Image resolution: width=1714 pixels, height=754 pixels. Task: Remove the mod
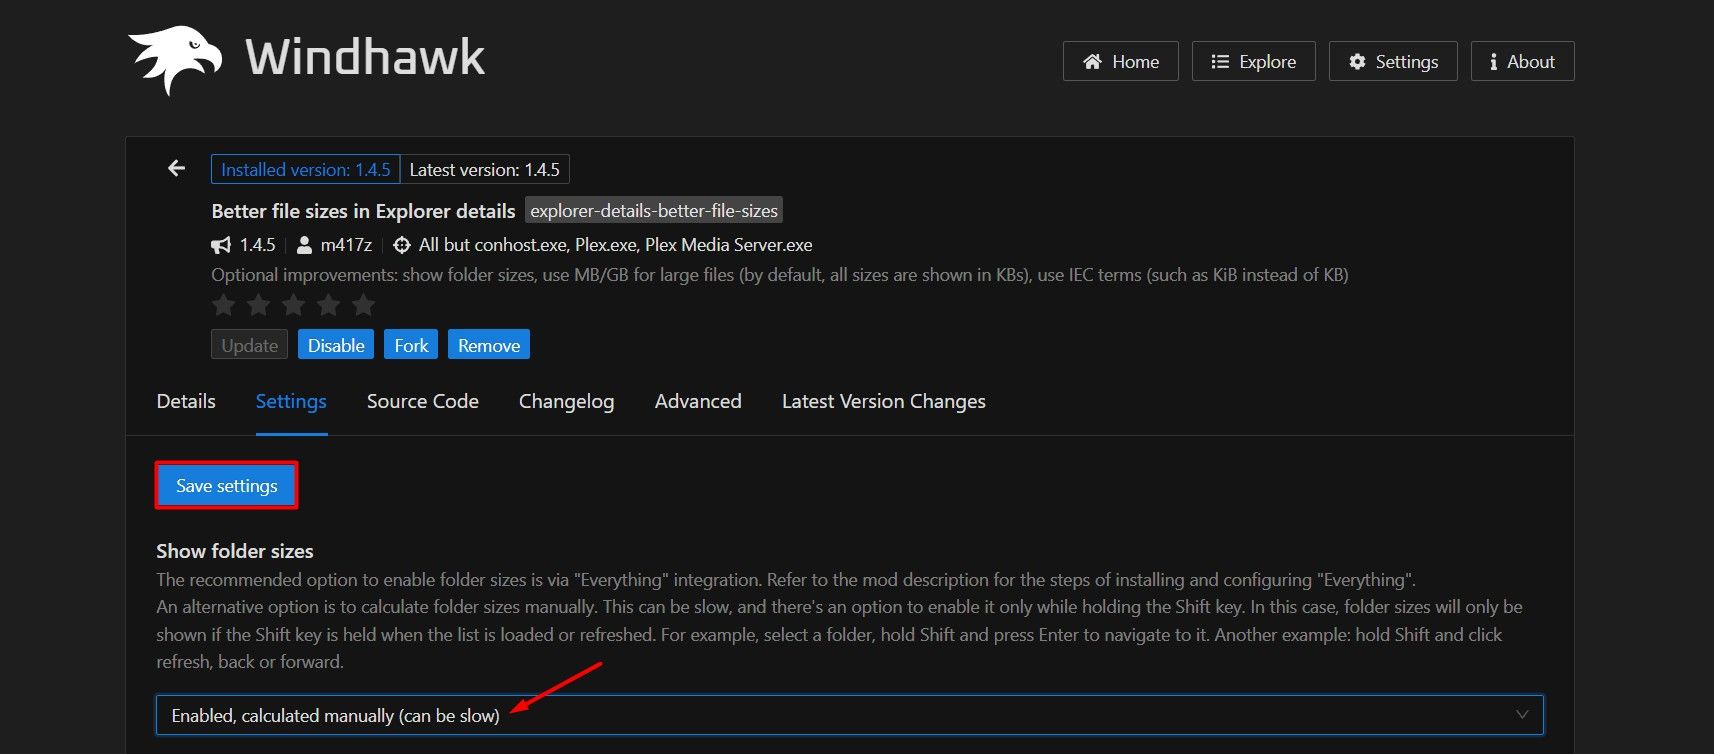click(x=489, y=345)
